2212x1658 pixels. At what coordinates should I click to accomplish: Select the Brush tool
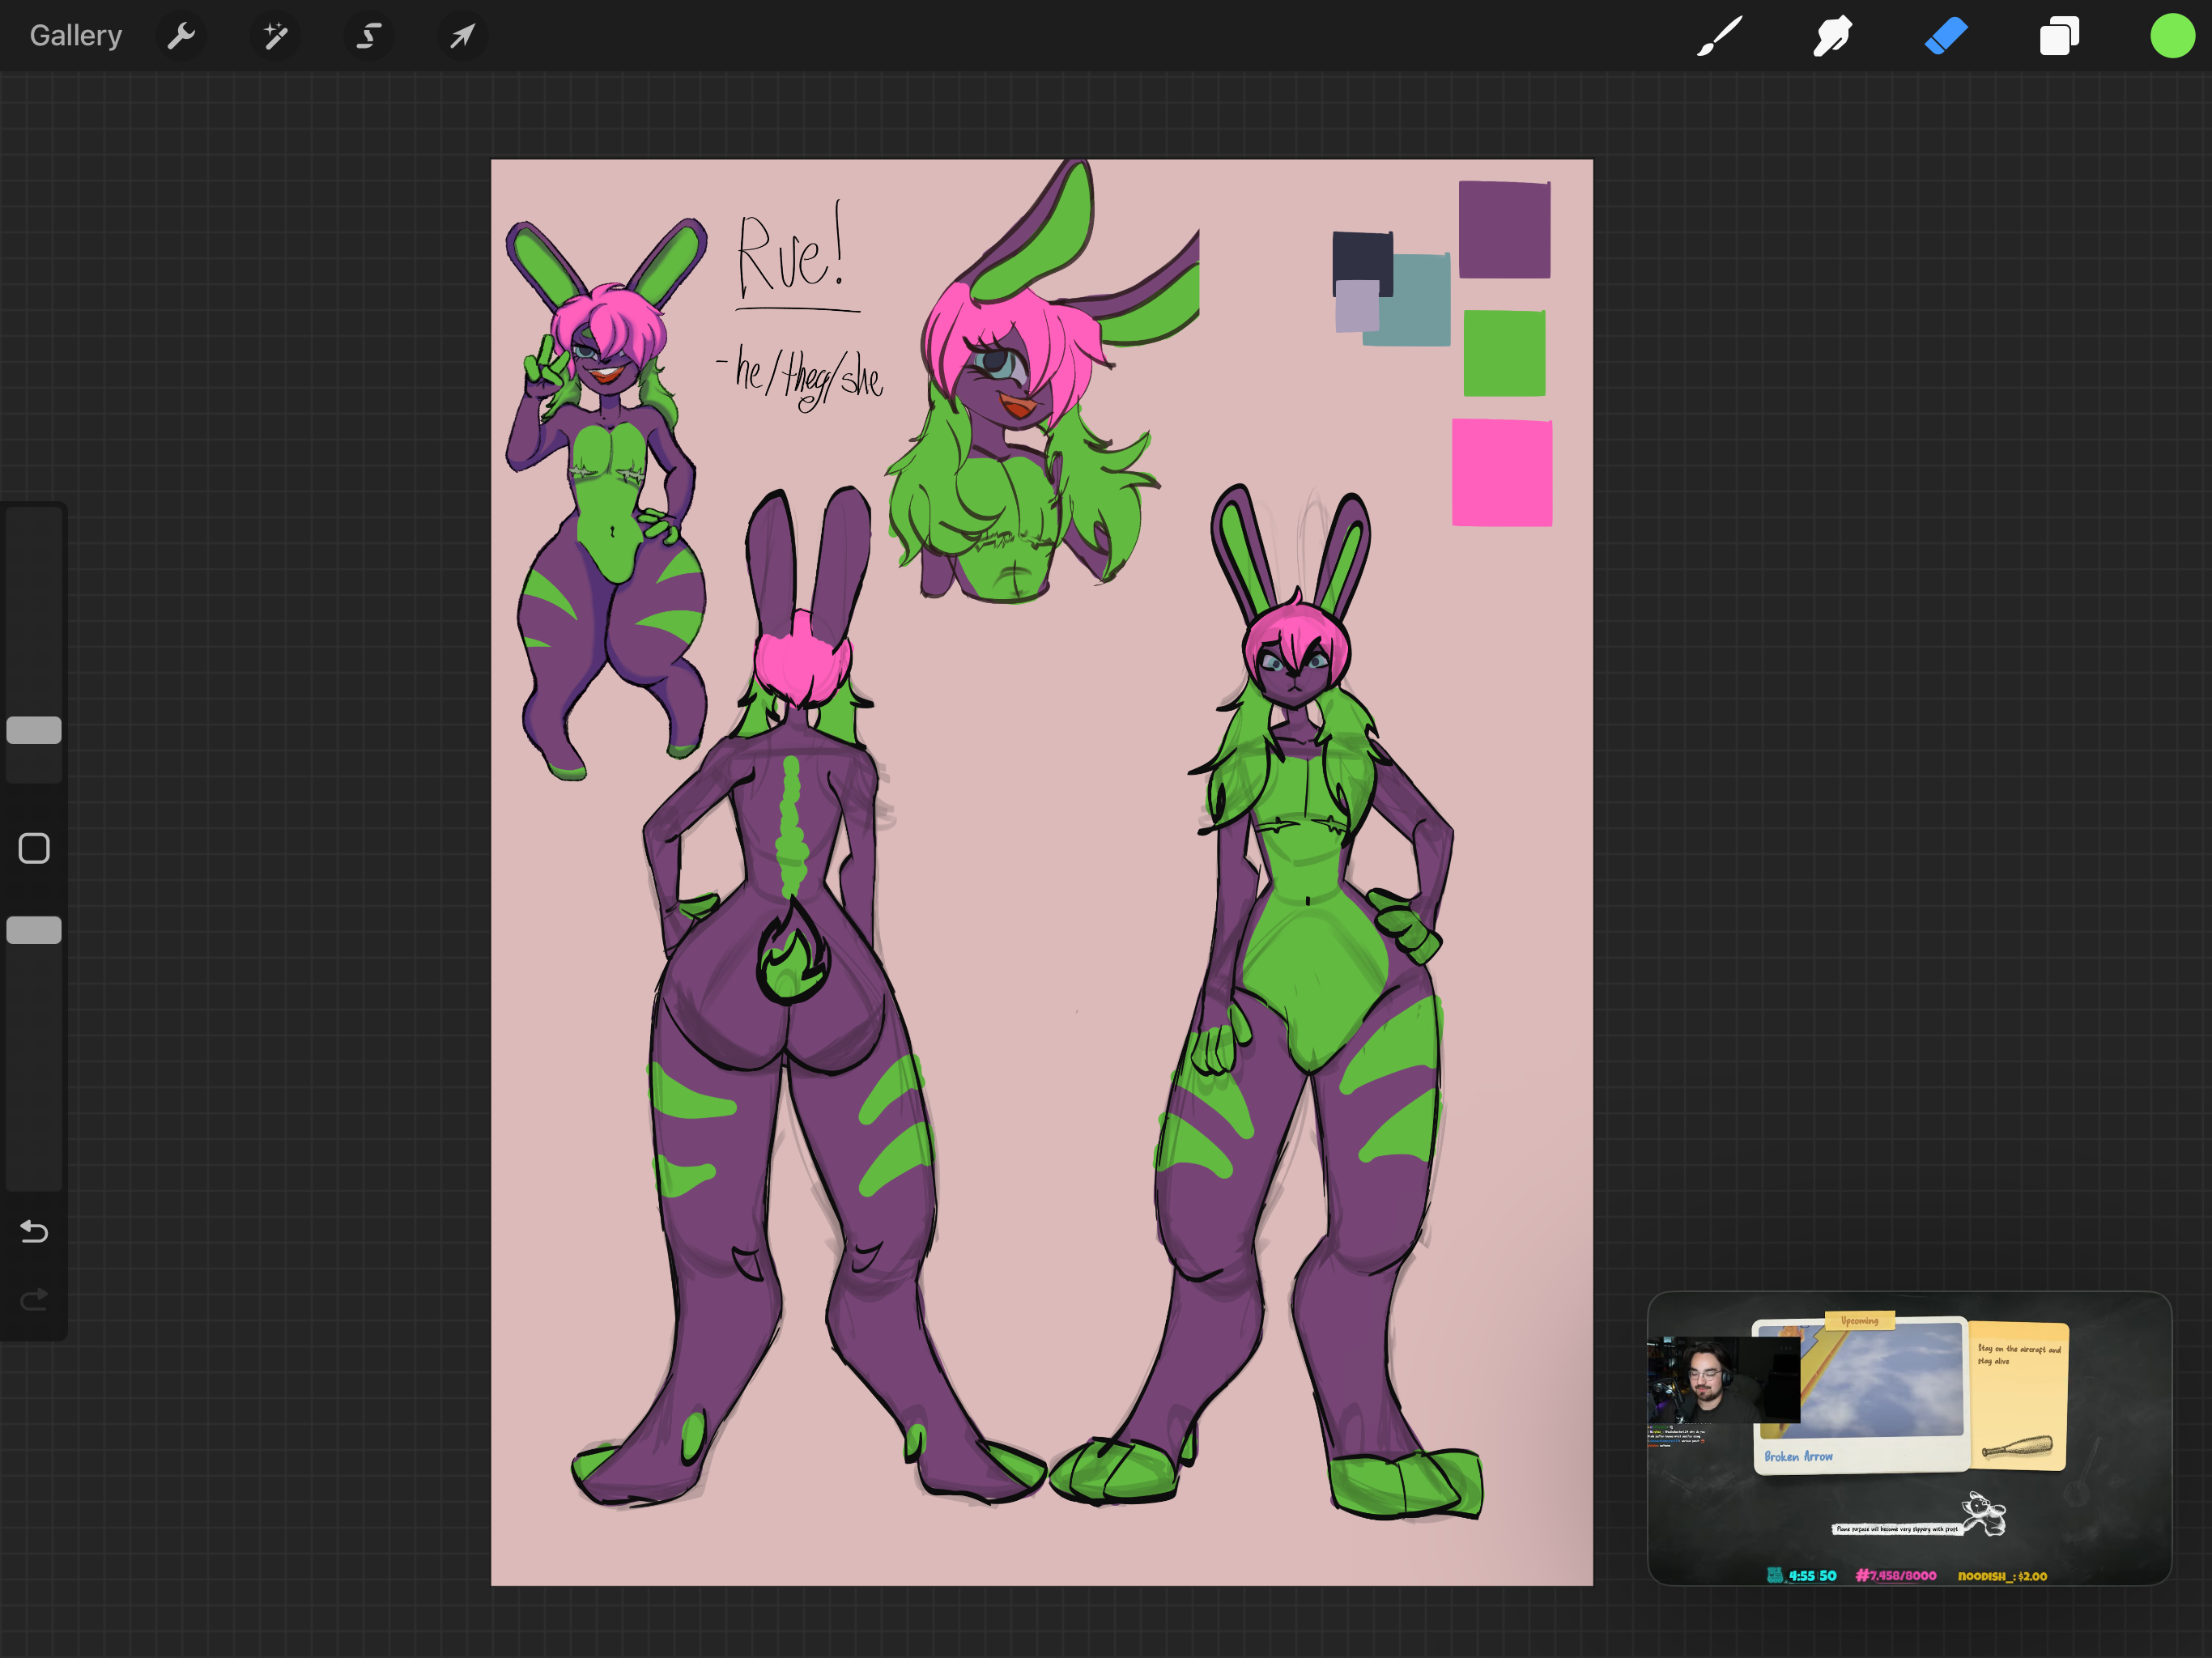point(1720,36)
